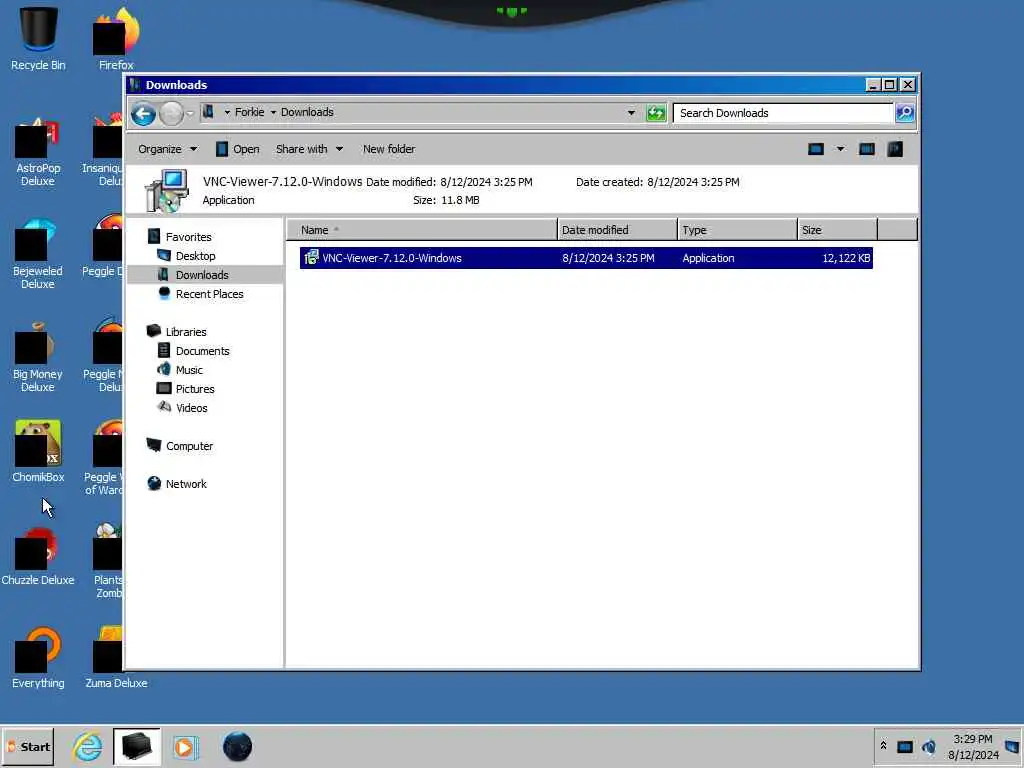Image resolution: width=1024 pixels, height=768 pixels.
Task: Select Network in the navigation pane
Action: coord(185,484)
